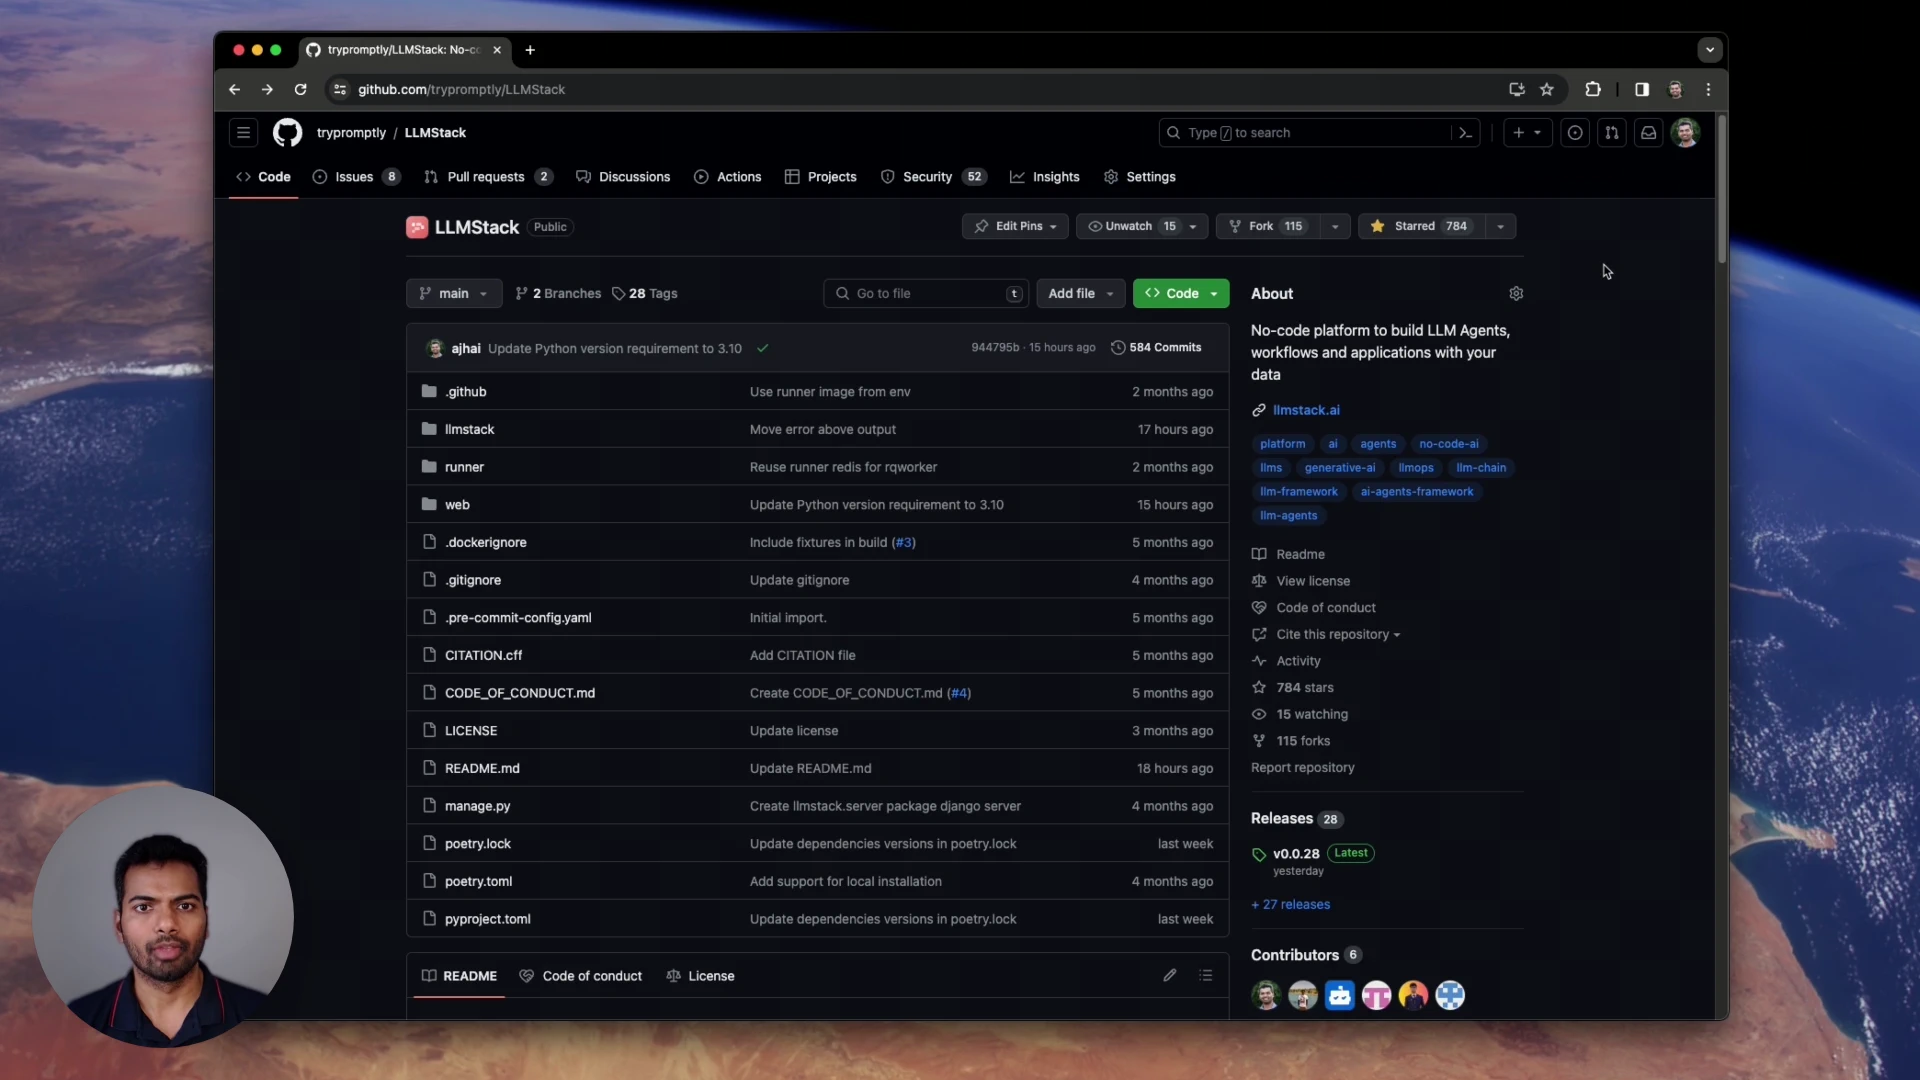The height and width of the screenshot is (1080, 1920).
Task: Open the llmstack.ai website link
Action: point(1305,410)
